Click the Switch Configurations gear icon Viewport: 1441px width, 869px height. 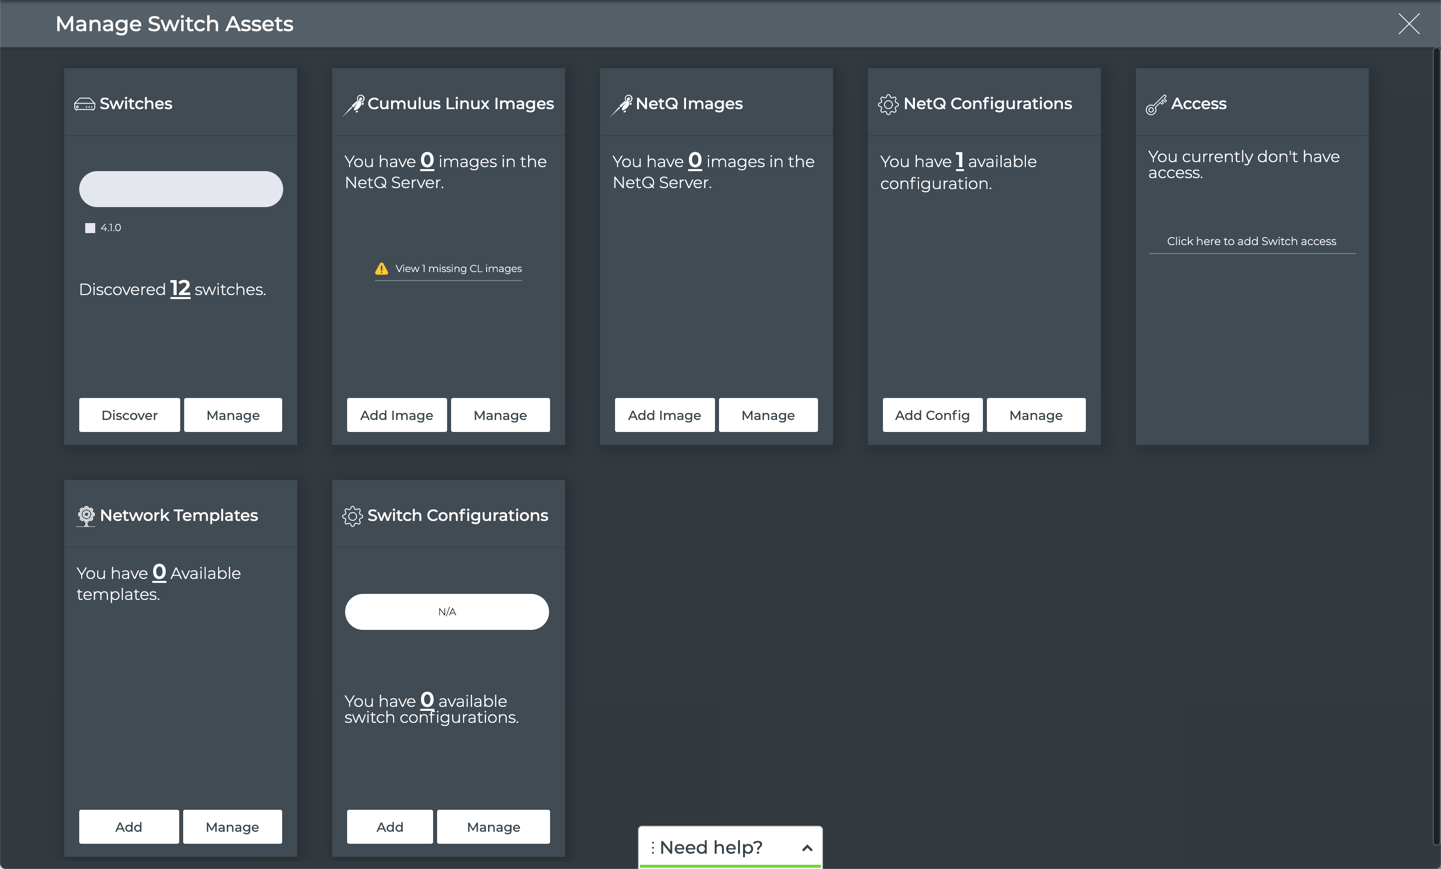[x=352, y=516]
